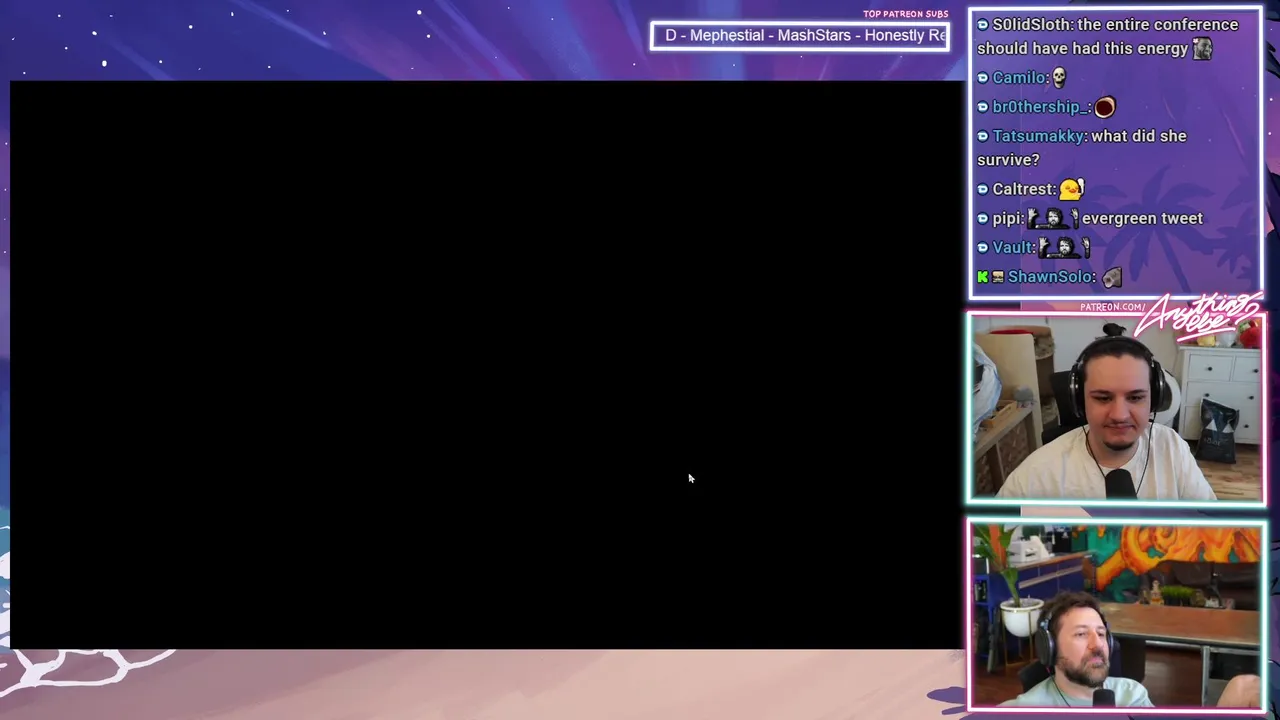
Task: Open Camilo's username in chat
Action: [x=1019, y=78]
